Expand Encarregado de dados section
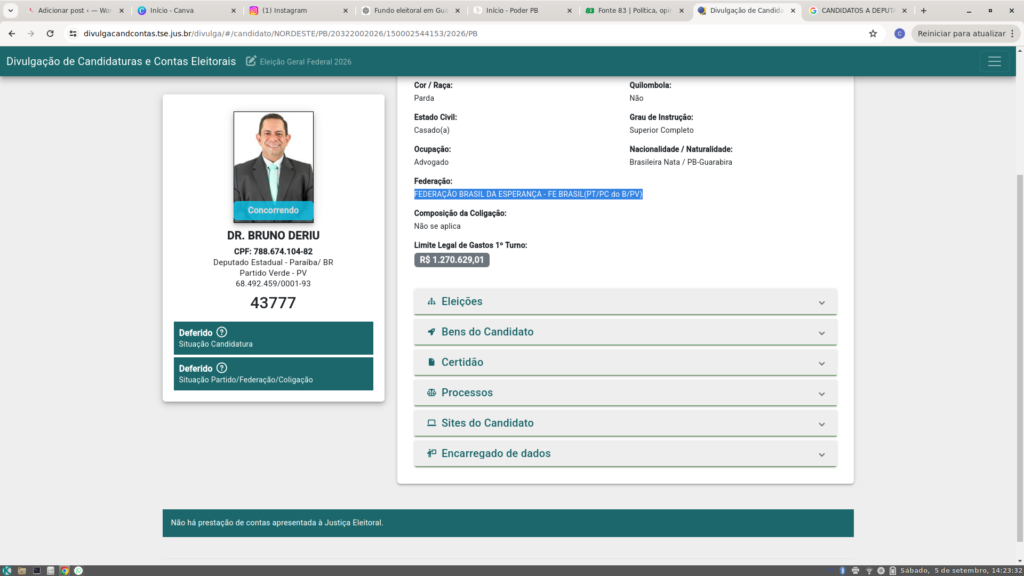Screen dimensions: 1024x576 [x=625, y=453]
